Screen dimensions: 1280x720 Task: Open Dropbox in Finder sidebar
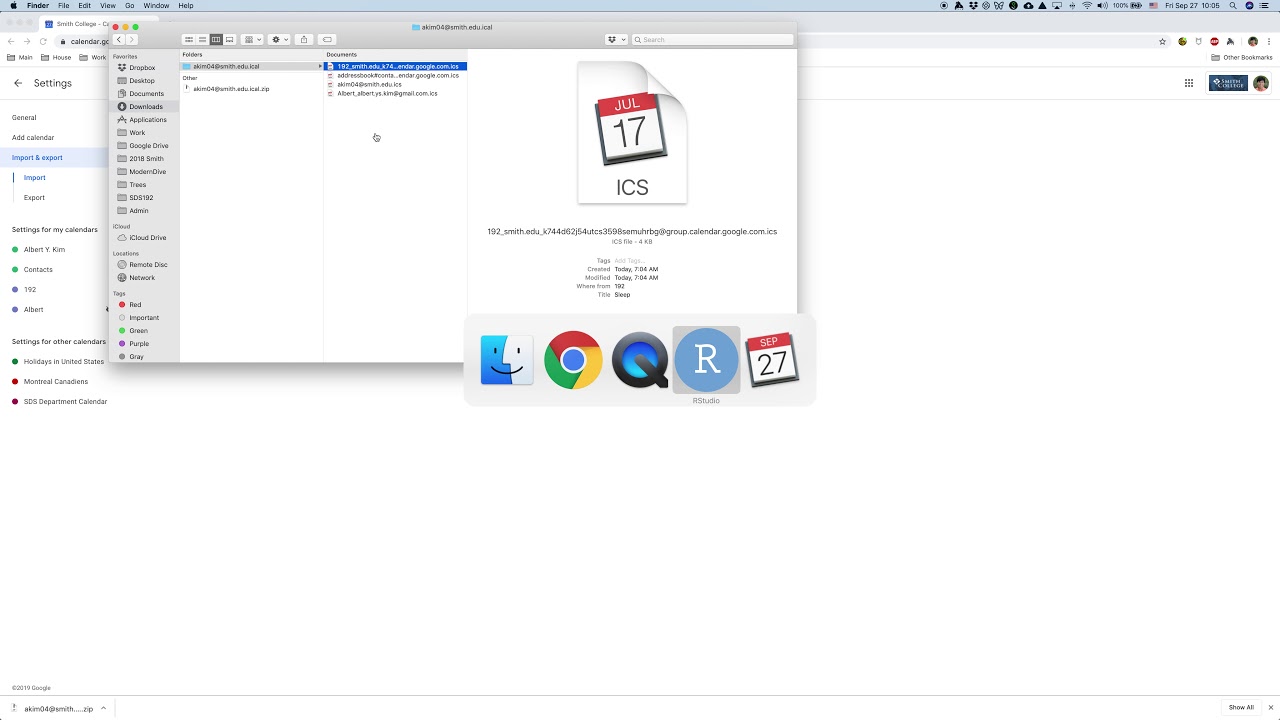pyautogui.click(x=142, y=68)
